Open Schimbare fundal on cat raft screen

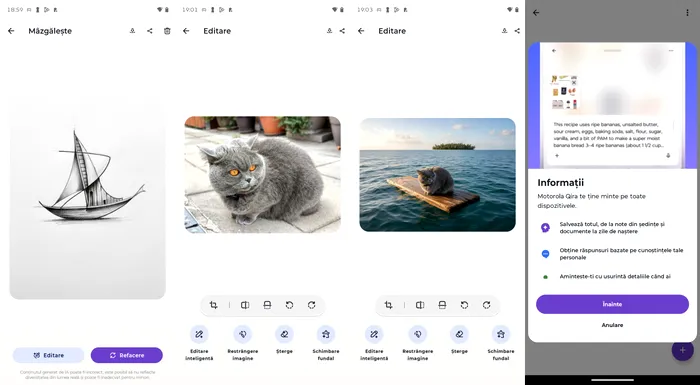501,343
